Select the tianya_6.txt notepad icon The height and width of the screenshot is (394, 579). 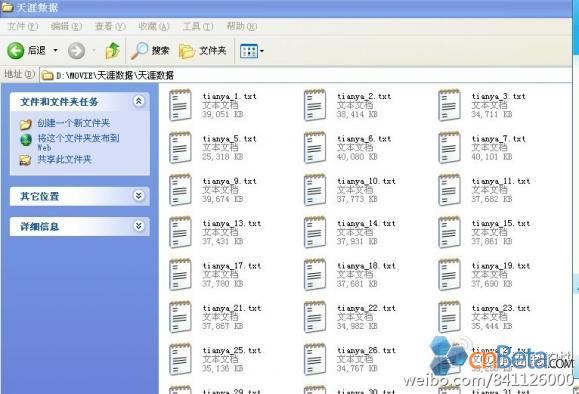pos(315,148)
